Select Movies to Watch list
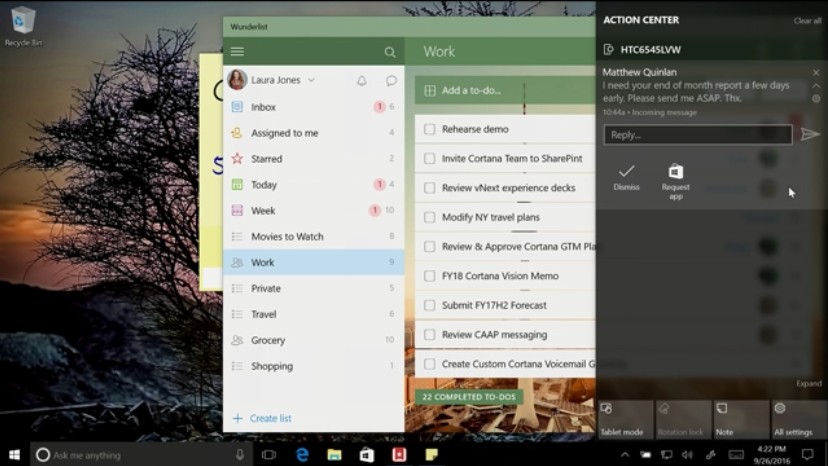This screenshot has height=466, width=828. 314,236
